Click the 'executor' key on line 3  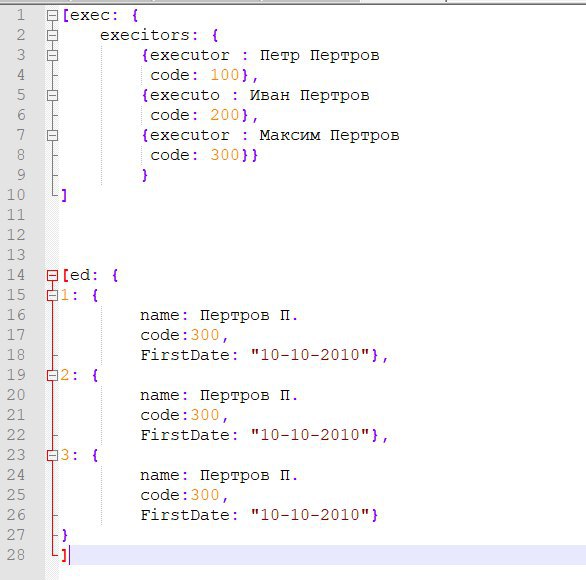[189, 55]
